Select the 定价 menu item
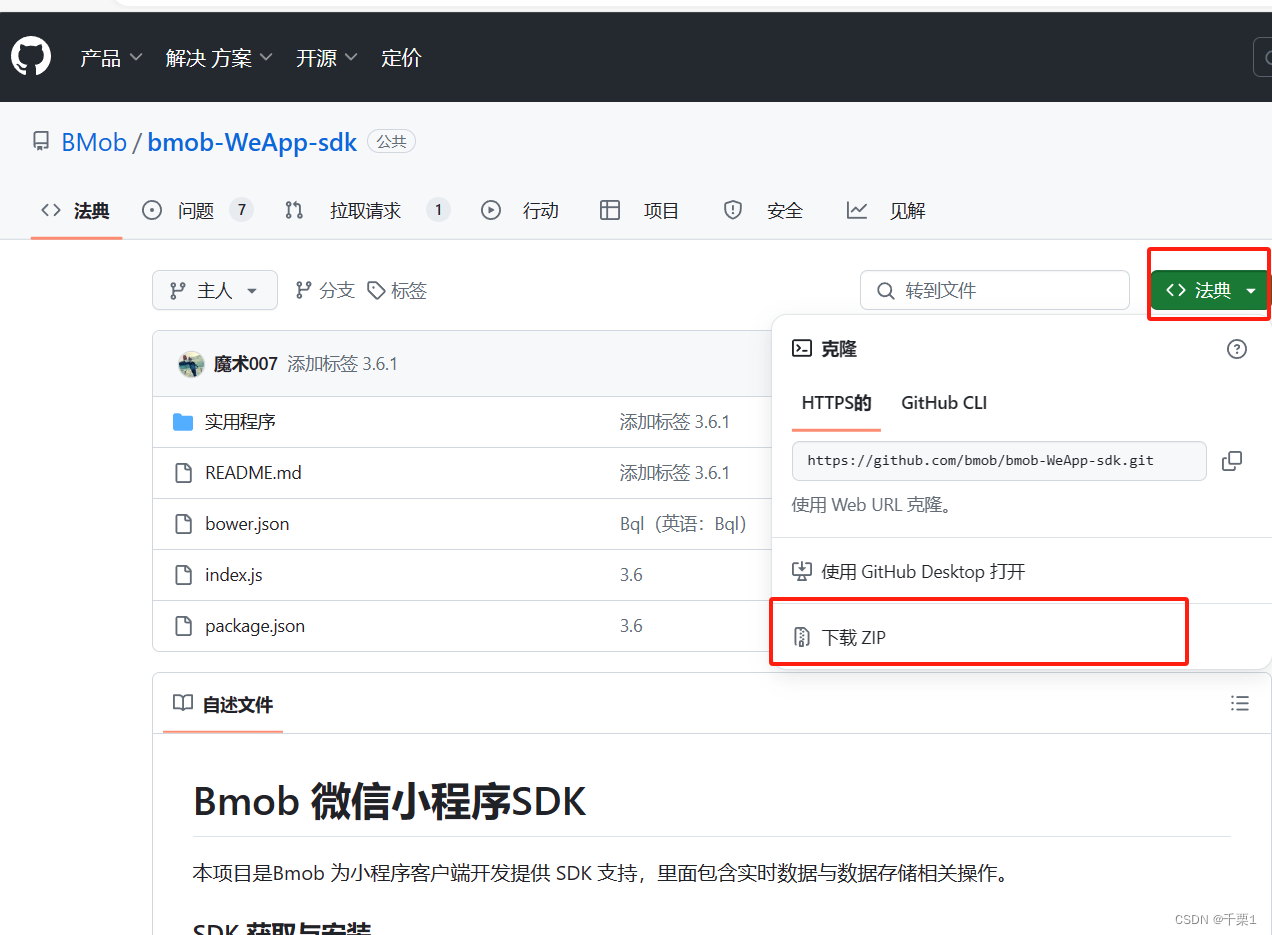The height and width of the screenshot is (935, 1272). pos(401,58)
